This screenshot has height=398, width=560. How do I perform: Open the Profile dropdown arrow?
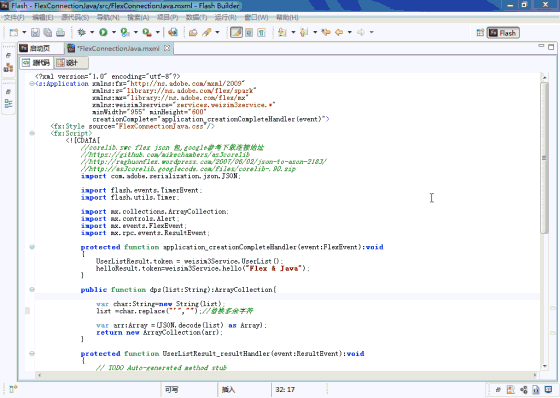tap(136, 33)
